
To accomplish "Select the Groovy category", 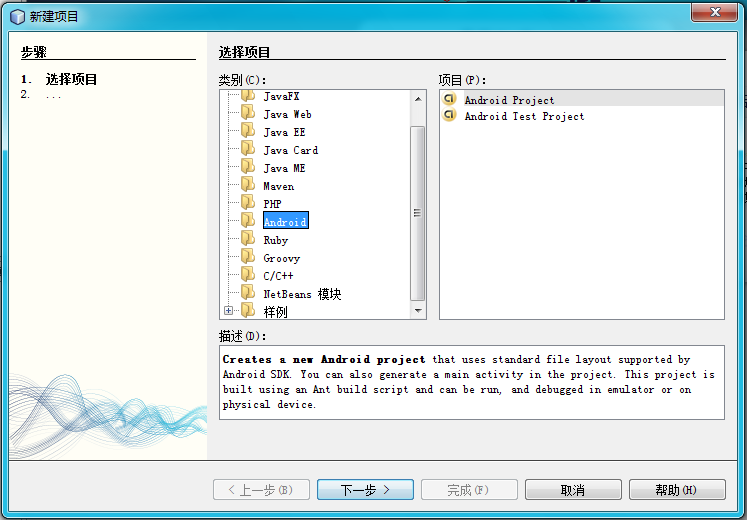I will (x=282, y=259).
